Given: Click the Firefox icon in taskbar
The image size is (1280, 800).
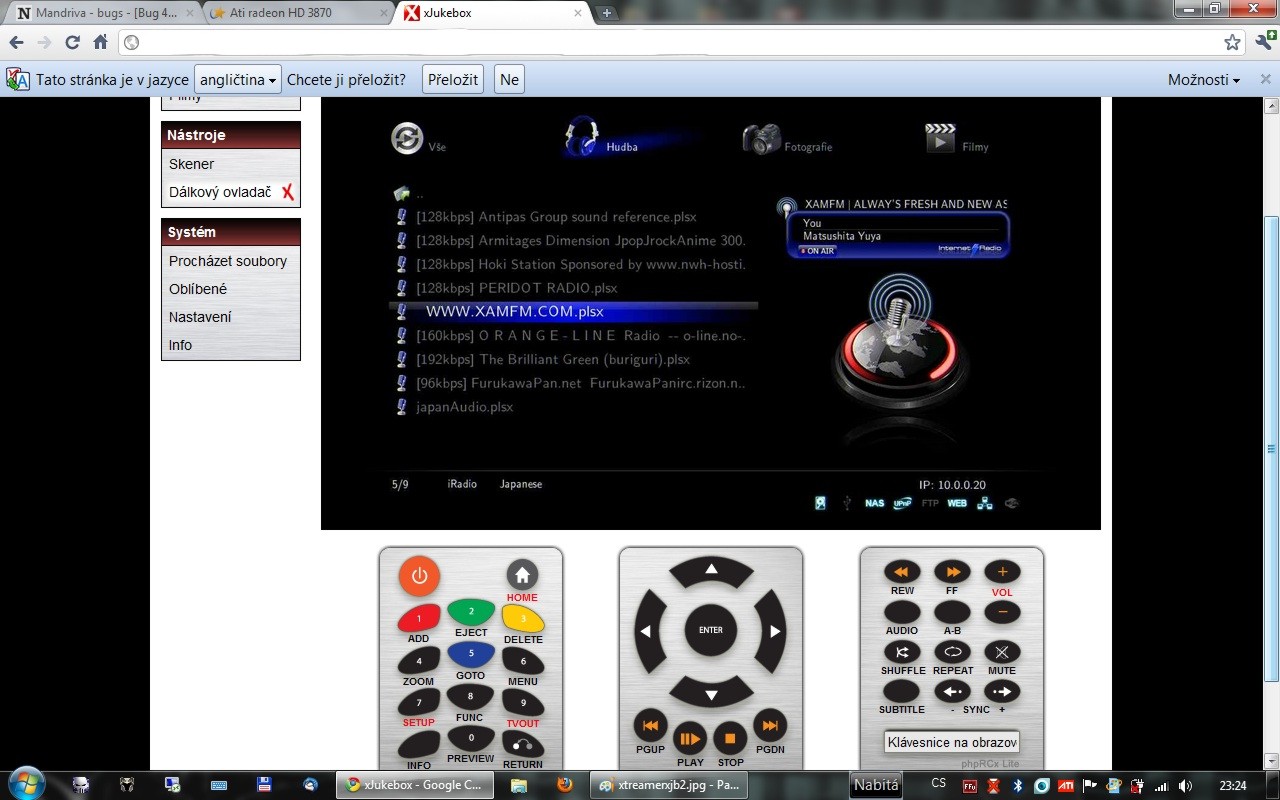Looking at the screenshot, I should (565, 785).
